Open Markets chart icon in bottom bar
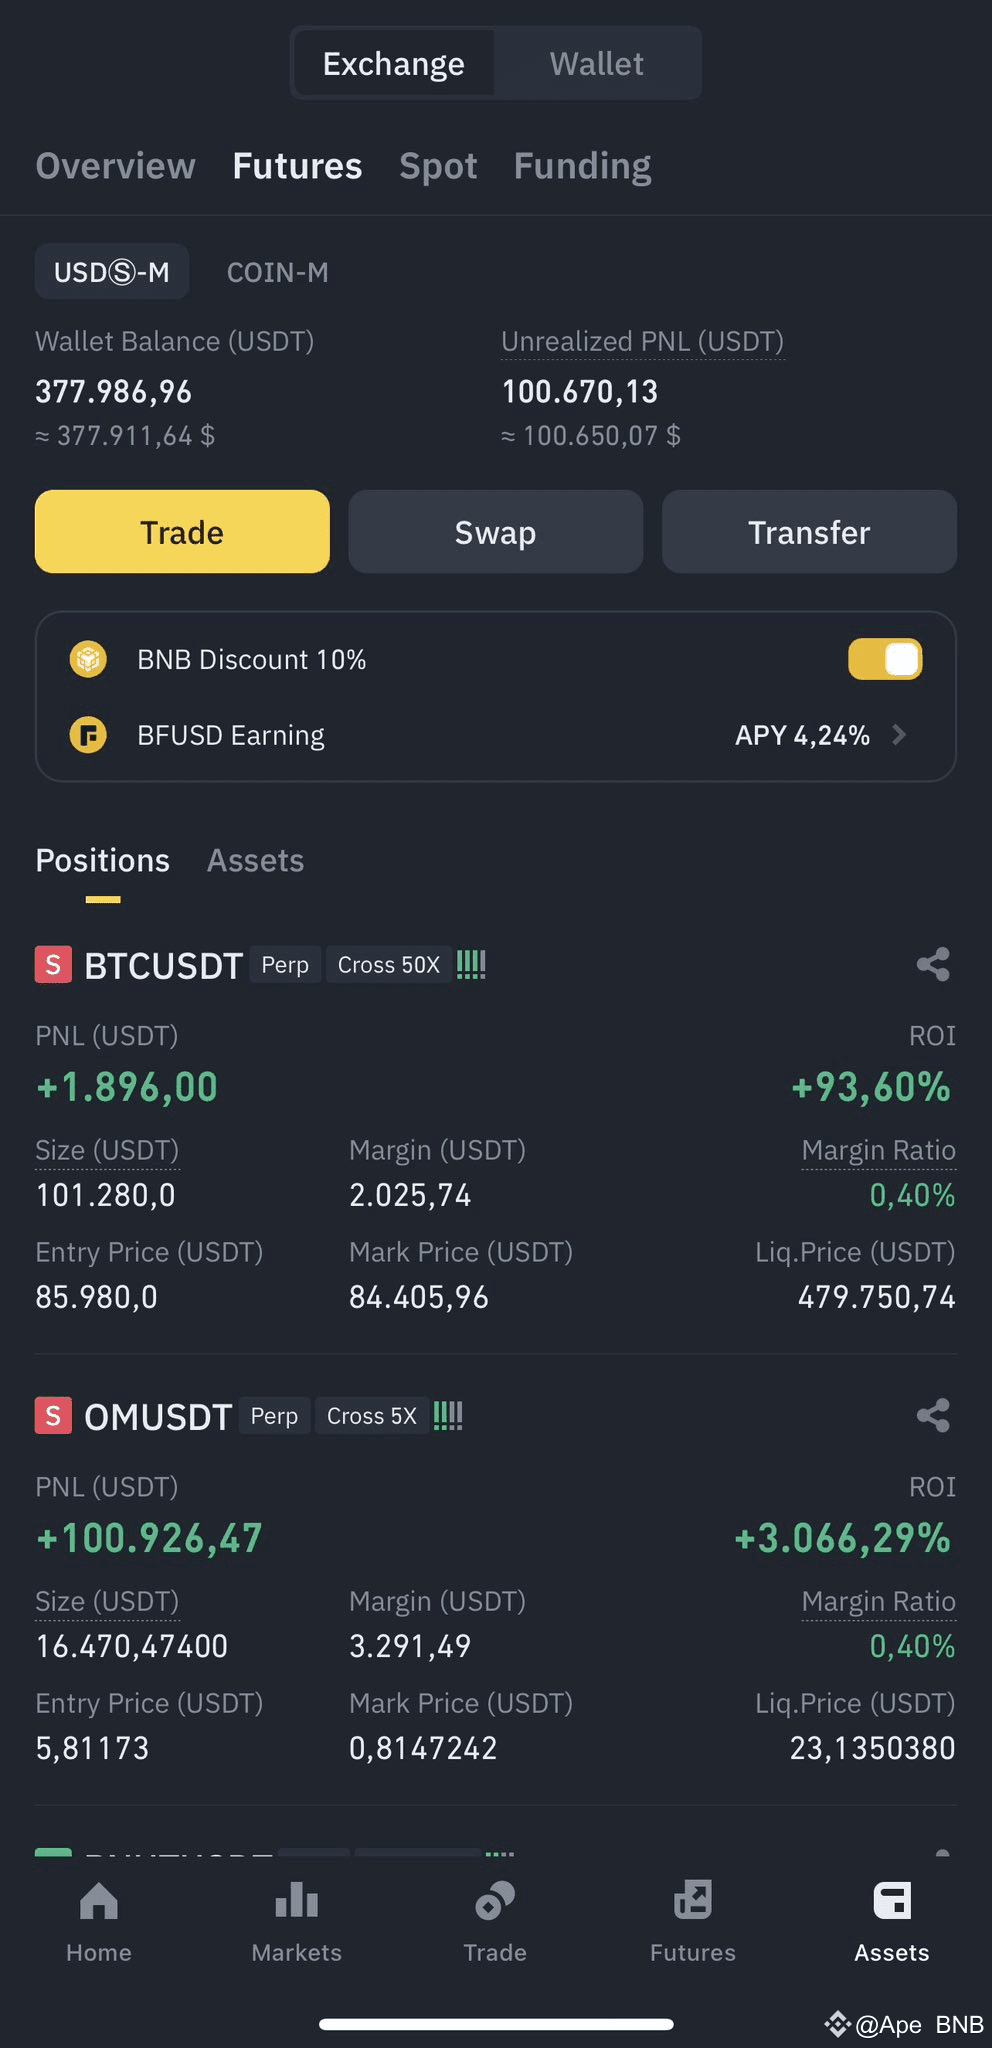Screen dimensions: 992x2048 click(x=297, y=1900)
